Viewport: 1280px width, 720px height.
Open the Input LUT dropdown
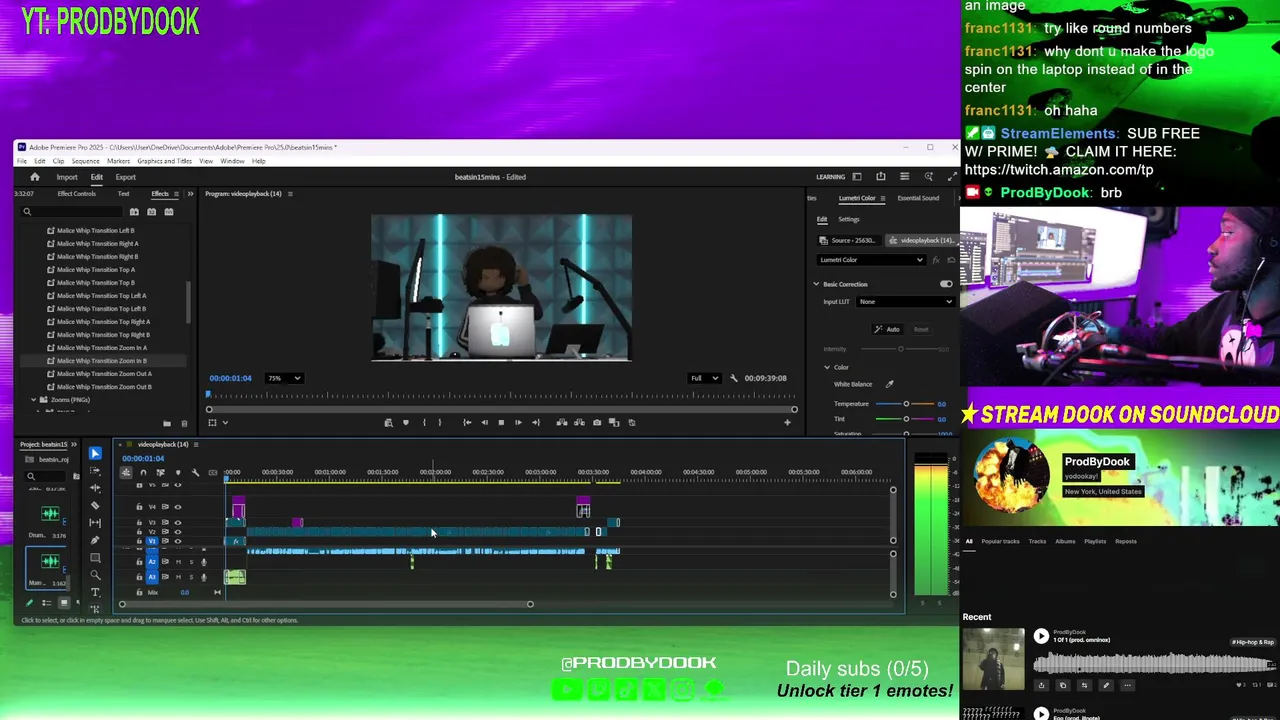[x=905, y=302]
